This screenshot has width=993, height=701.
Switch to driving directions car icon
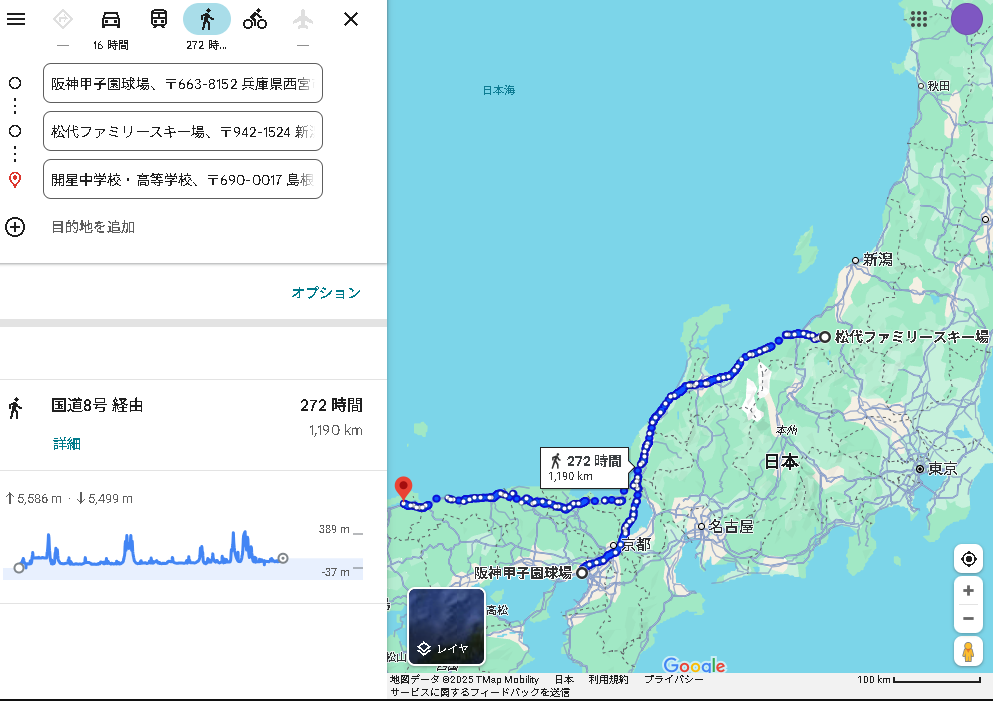(111, 20)
